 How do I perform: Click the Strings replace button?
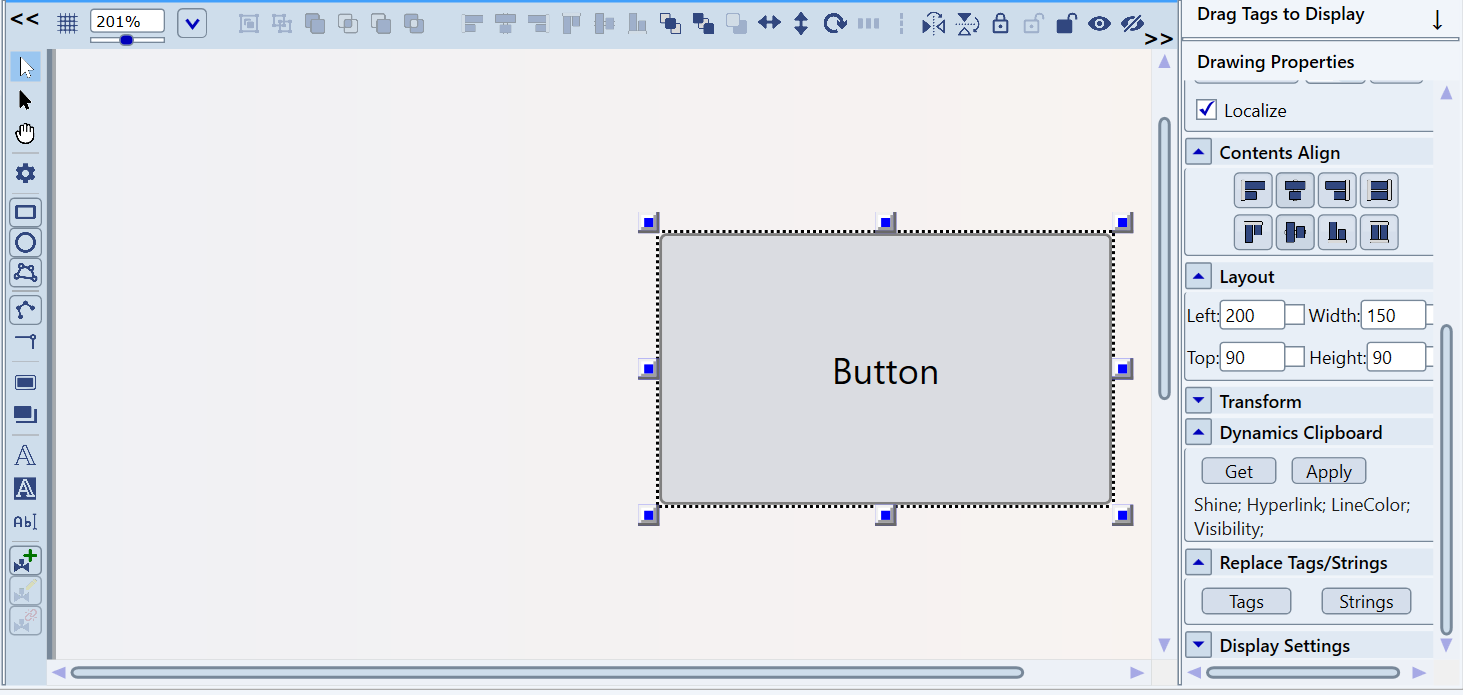click(1365, 601)
